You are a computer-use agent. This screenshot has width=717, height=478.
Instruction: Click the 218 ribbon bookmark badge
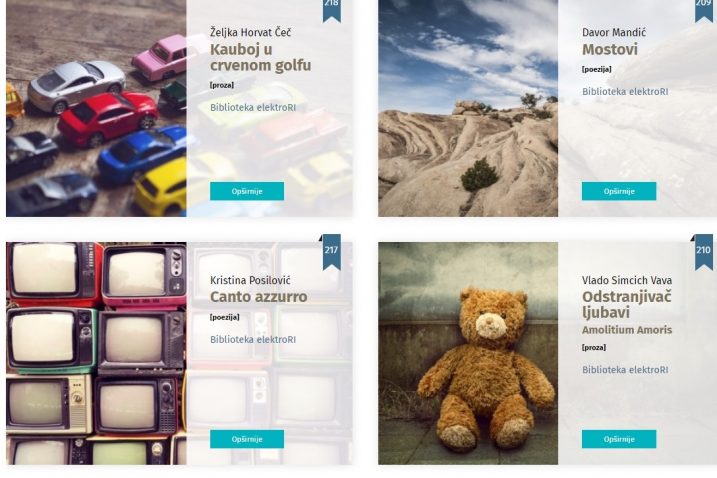pyautogui.click(x=332, y=9)
